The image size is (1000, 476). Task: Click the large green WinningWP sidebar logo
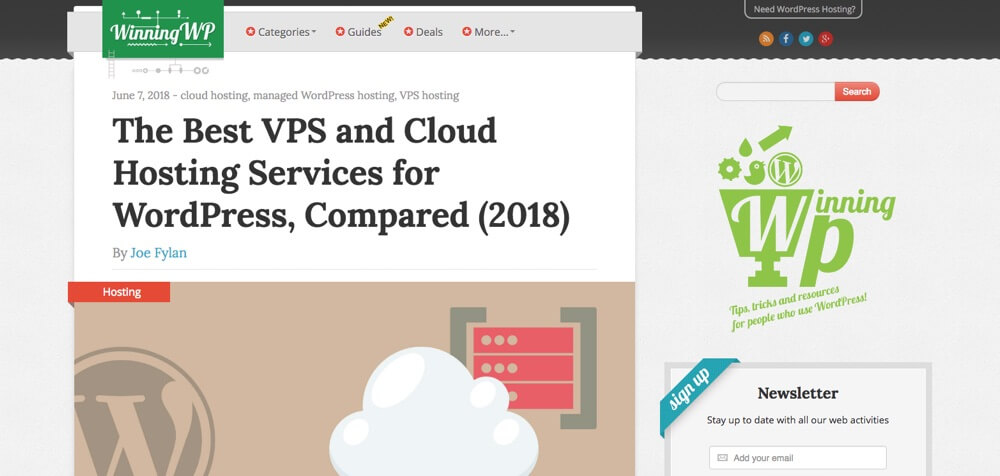807,228
